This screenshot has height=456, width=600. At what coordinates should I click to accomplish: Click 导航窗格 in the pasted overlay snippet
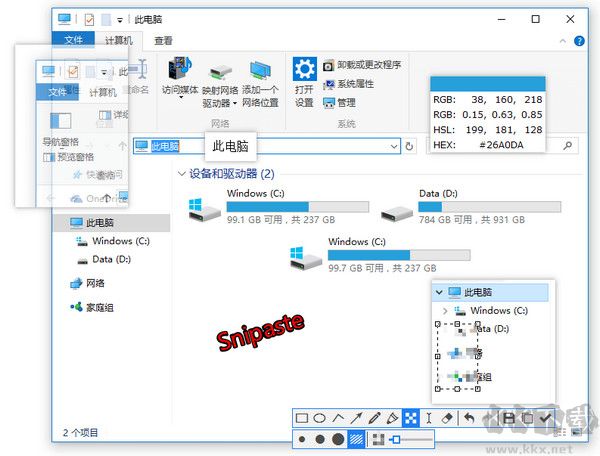pyautogui.click(x=60, y=142)
